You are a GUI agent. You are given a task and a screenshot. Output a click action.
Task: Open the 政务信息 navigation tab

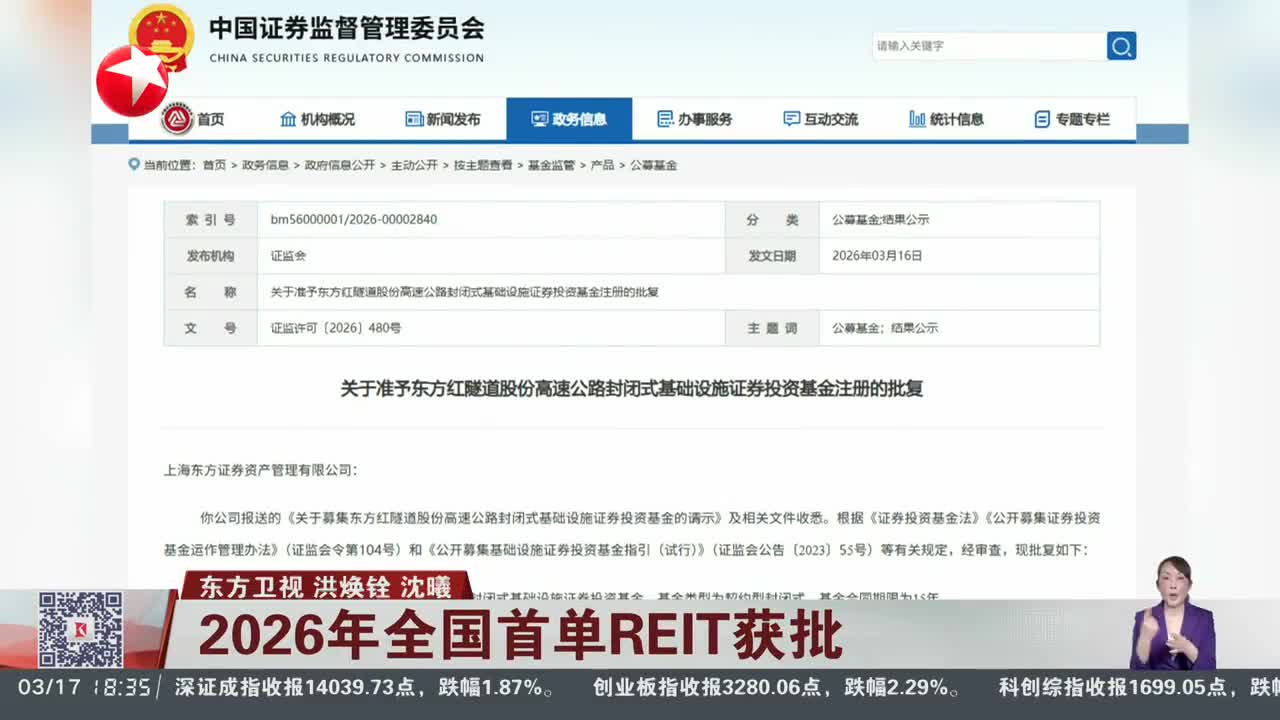[569, 119]
